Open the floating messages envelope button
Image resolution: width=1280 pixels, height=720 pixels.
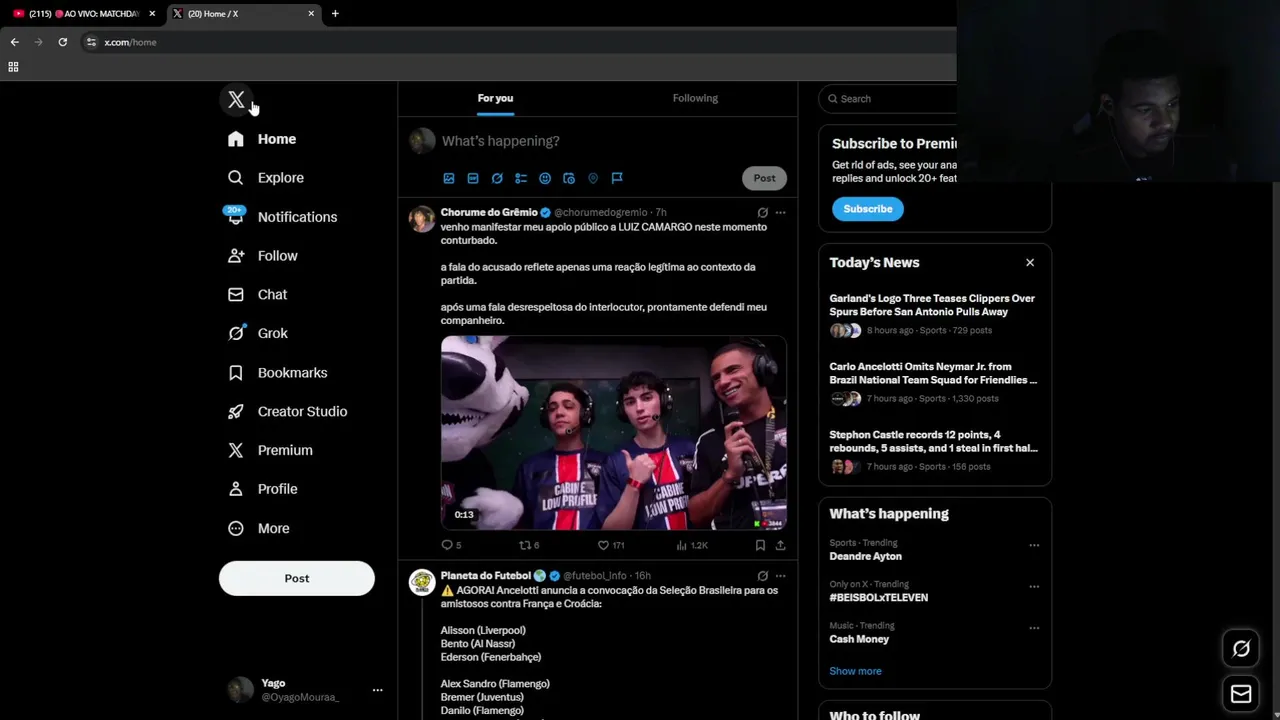click(1241, 694)
